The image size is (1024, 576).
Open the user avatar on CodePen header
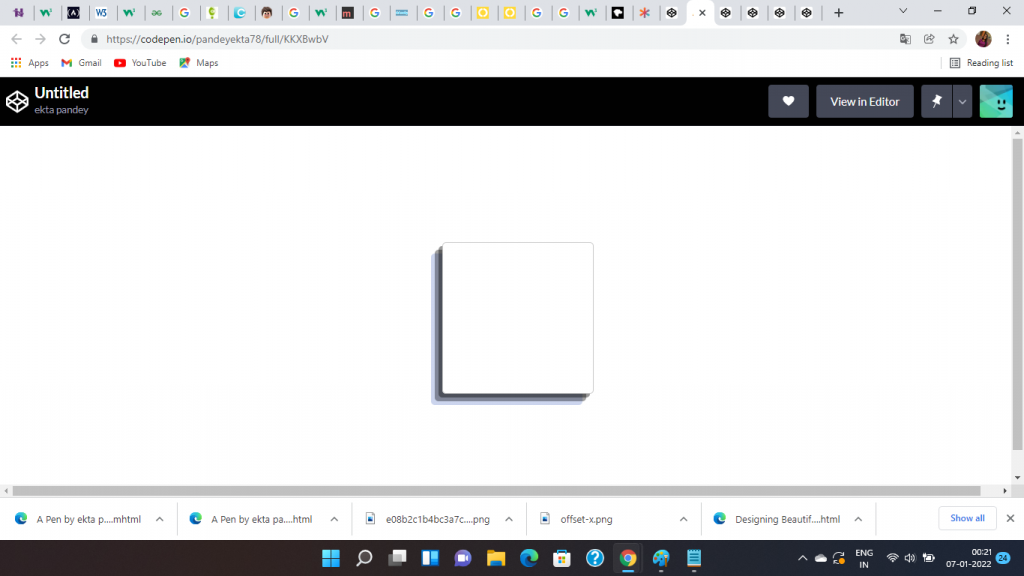point(996,101)
